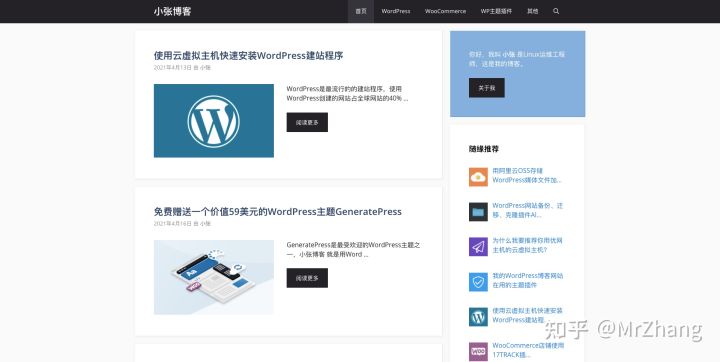Click the 关于我 button
720x362 pixels.
click(x=487, y=88)
